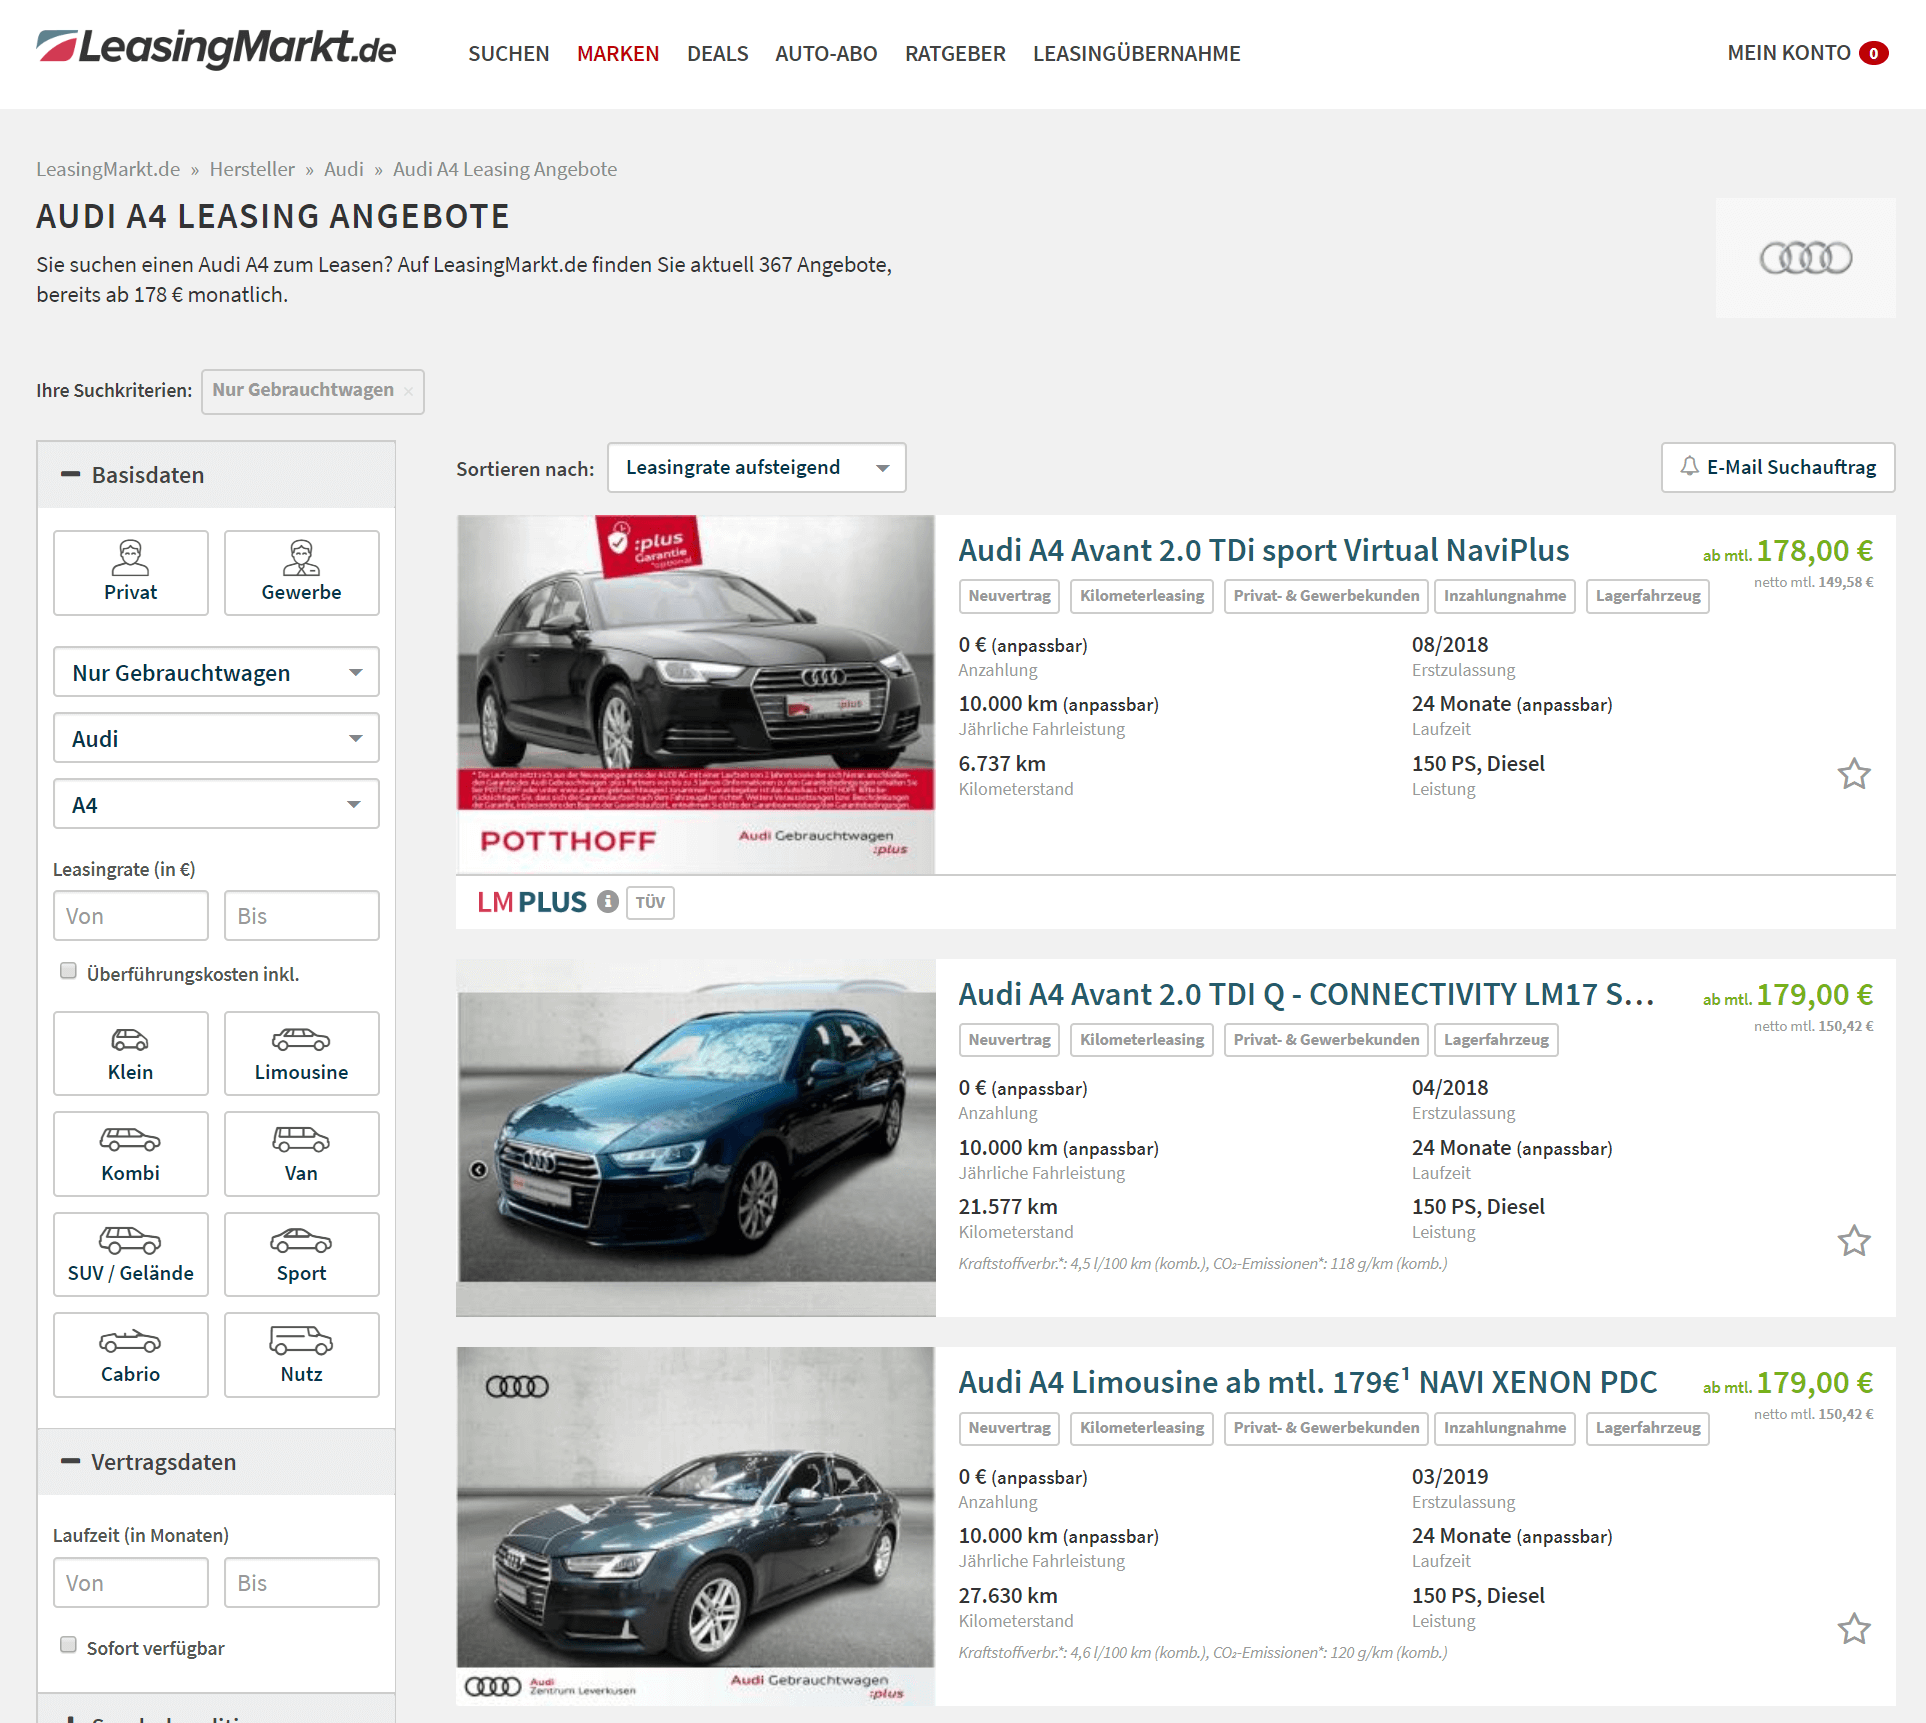Click the TÜV badge
Viewport: 1926px width, 1723px height.
coord(650,902)
